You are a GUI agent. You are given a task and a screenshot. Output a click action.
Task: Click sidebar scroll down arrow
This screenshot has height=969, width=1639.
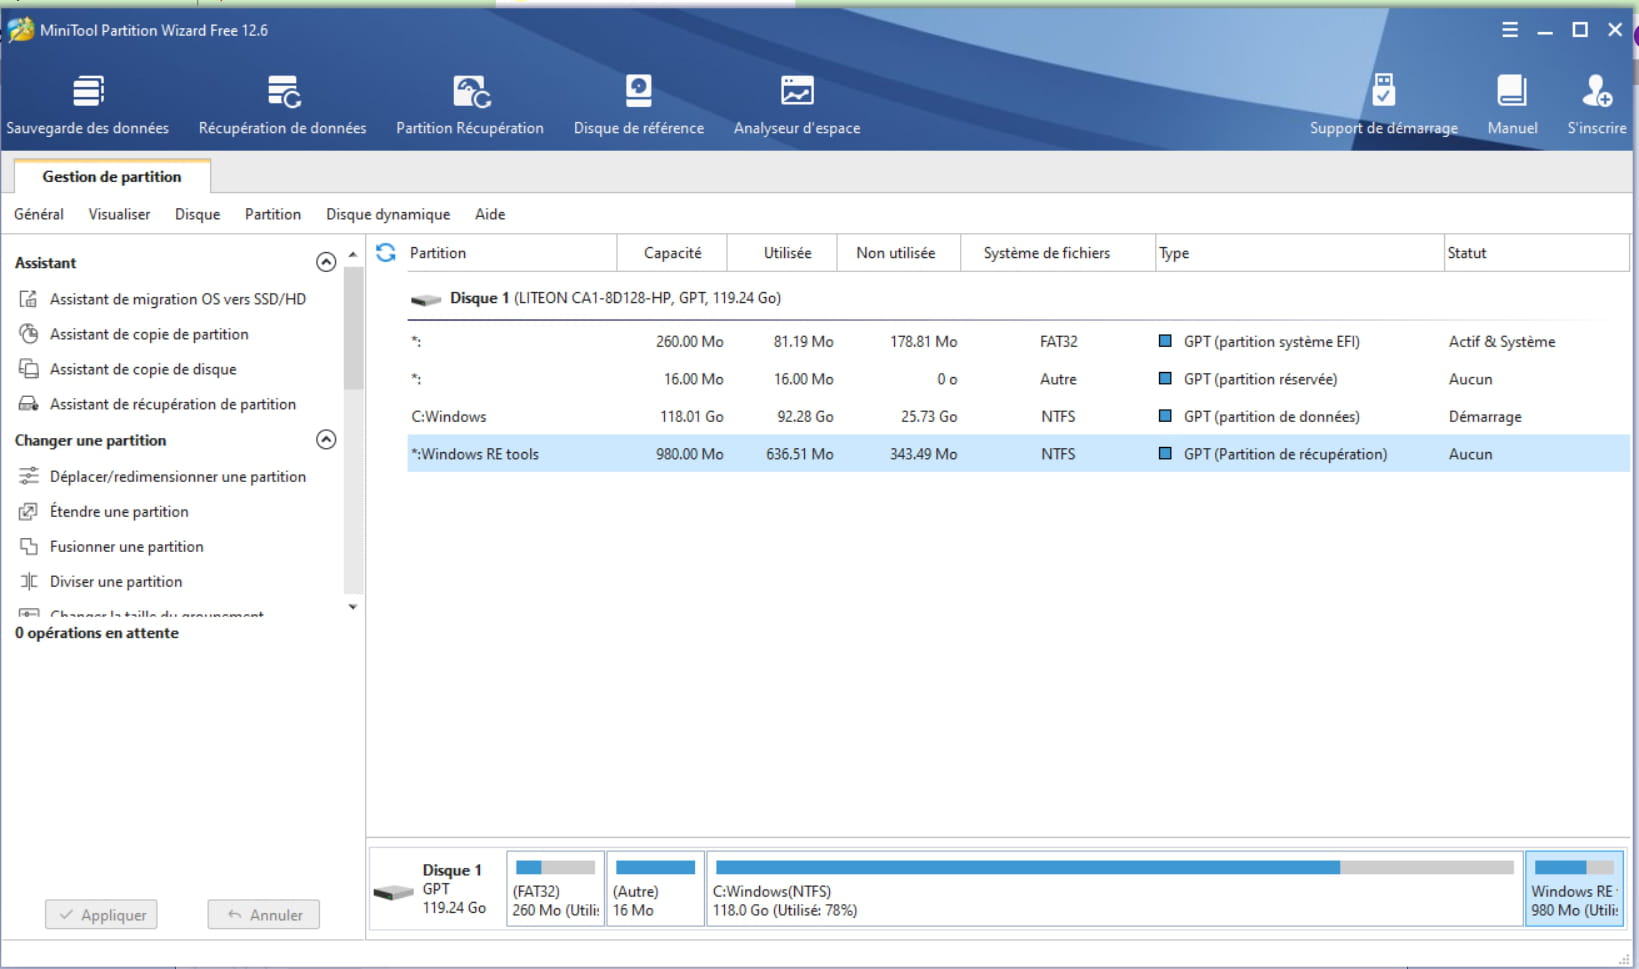[353, 607]
